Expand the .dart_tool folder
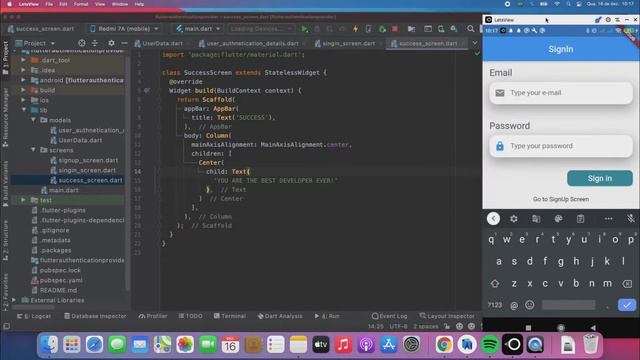The width and height of the screenshot is (640, 360). 23,60
